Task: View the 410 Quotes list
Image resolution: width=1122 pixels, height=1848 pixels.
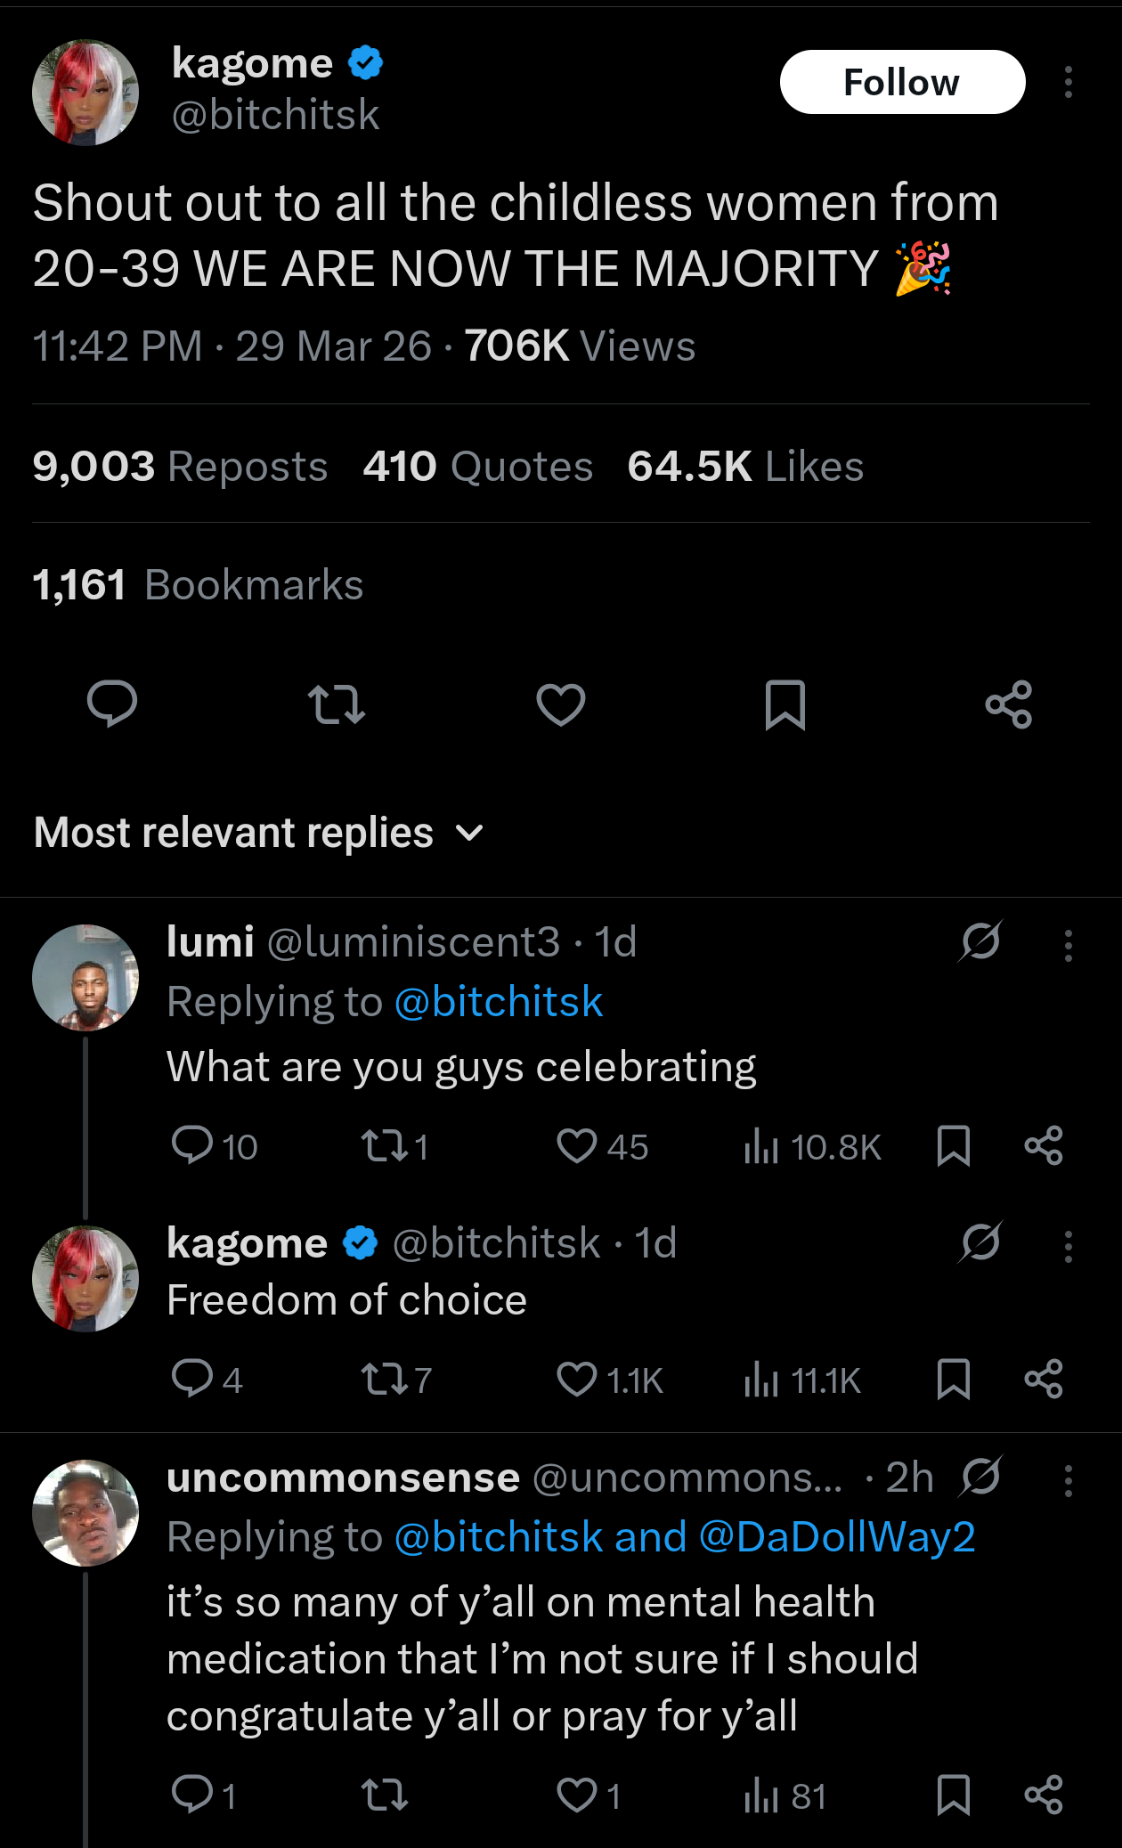Action: (478, 466)
